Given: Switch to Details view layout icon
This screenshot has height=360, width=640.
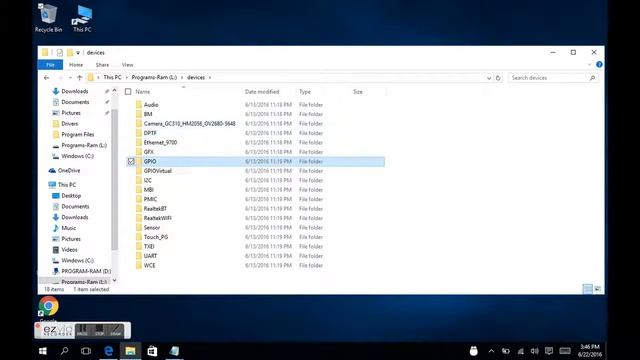Looking at the screenshot, I should pyautogui.click(x=587, y=289).
